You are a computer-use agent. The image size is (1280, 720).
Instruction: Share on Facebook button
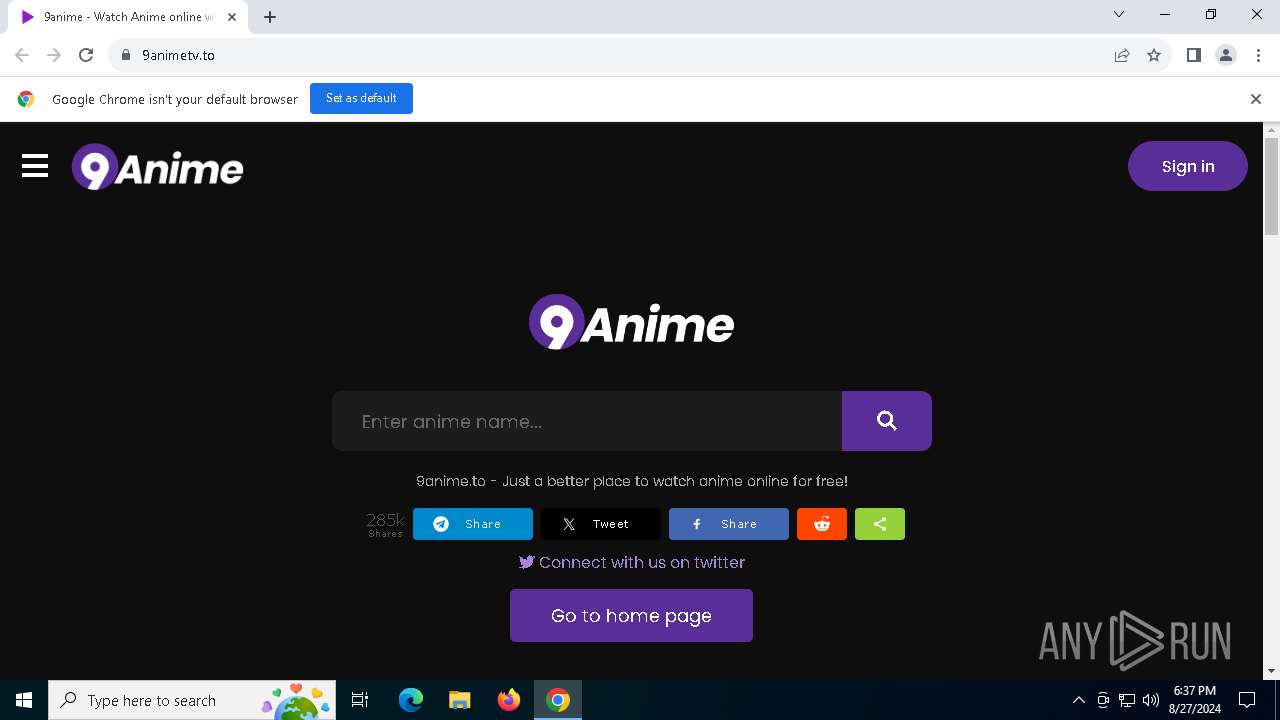[729, 524]
